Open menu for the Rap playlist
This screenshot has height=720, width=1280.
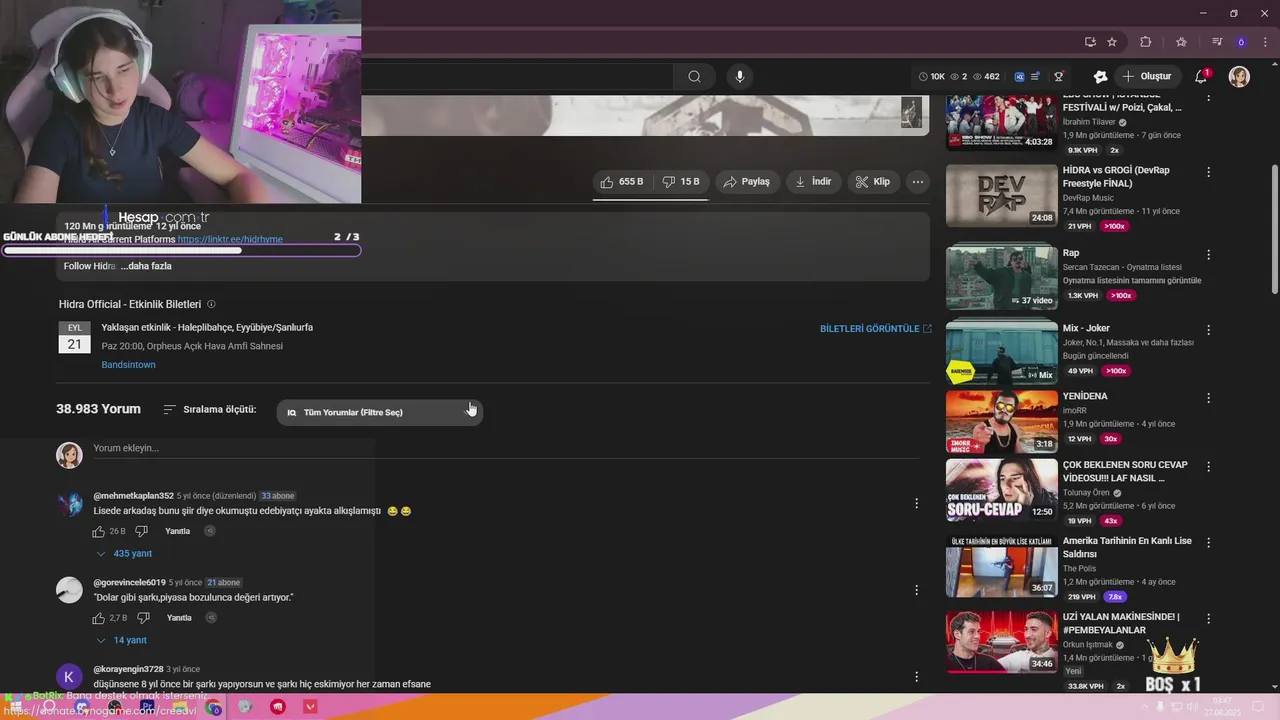[x=1208, y=255]
